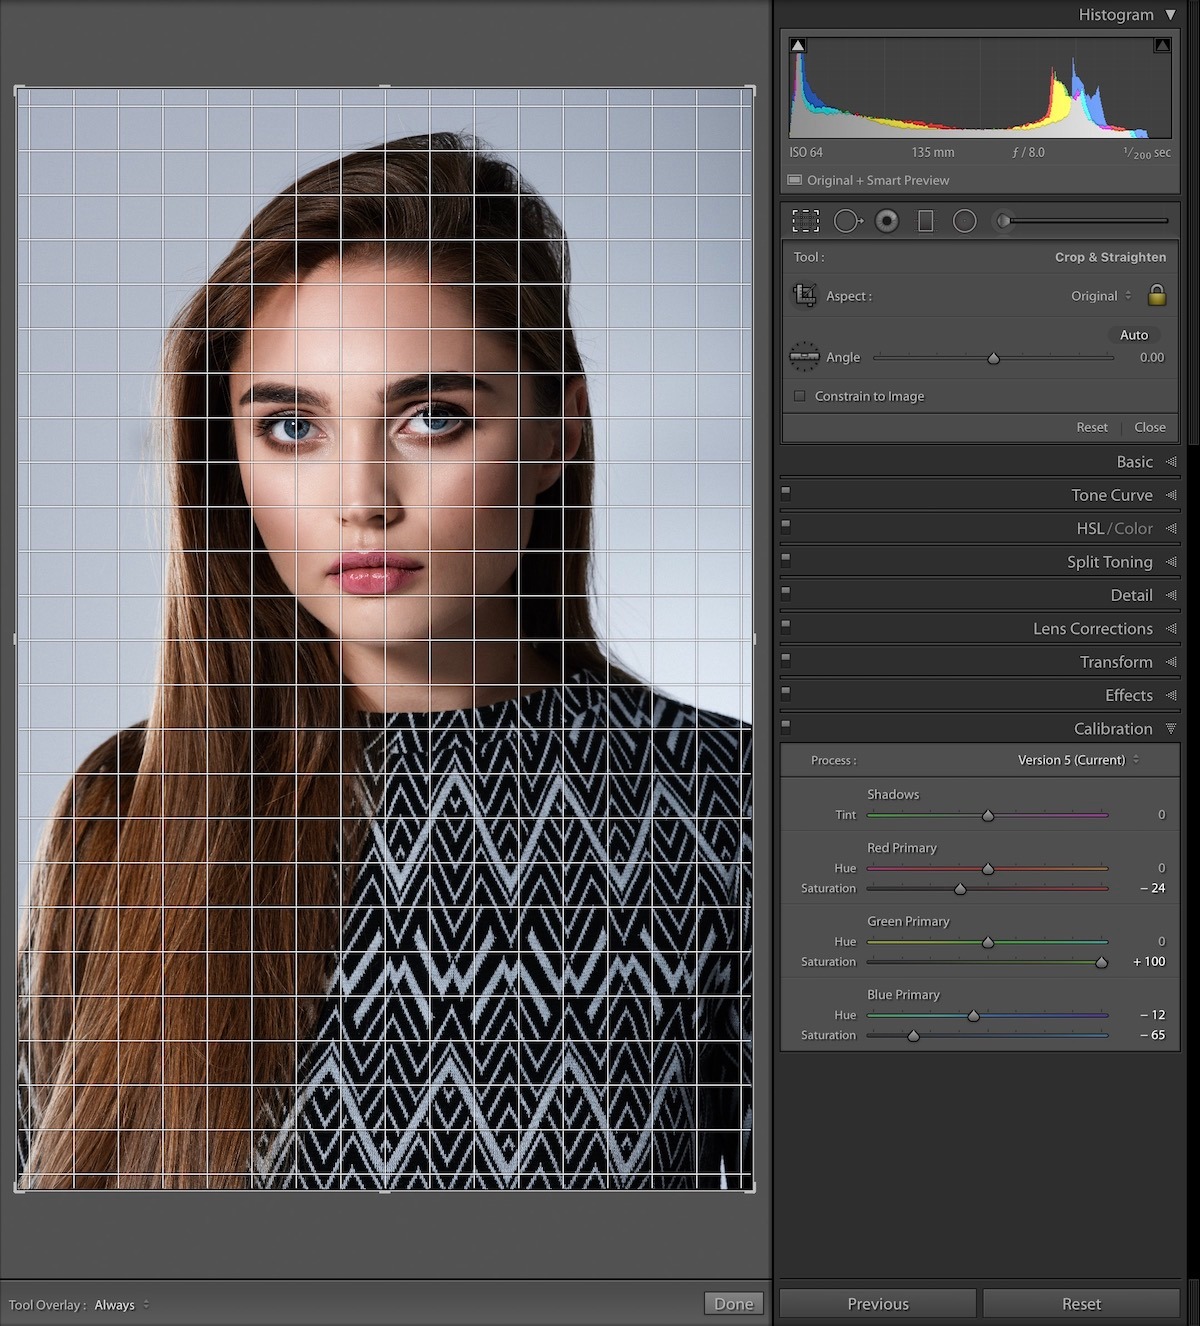
Task: Expand the Lens Corrections panel
Action: pyautogui.click(x=1092, y=629)
